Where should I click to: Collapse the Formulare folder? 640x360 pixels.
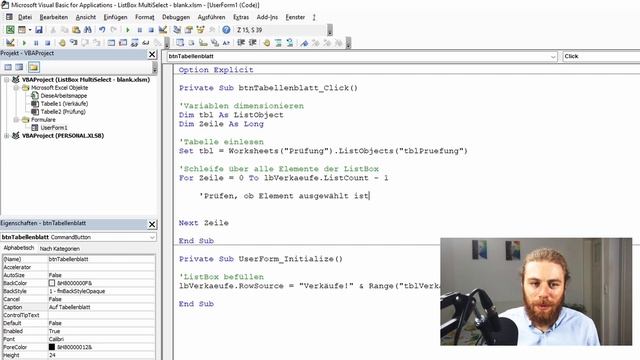click(16, 120)
